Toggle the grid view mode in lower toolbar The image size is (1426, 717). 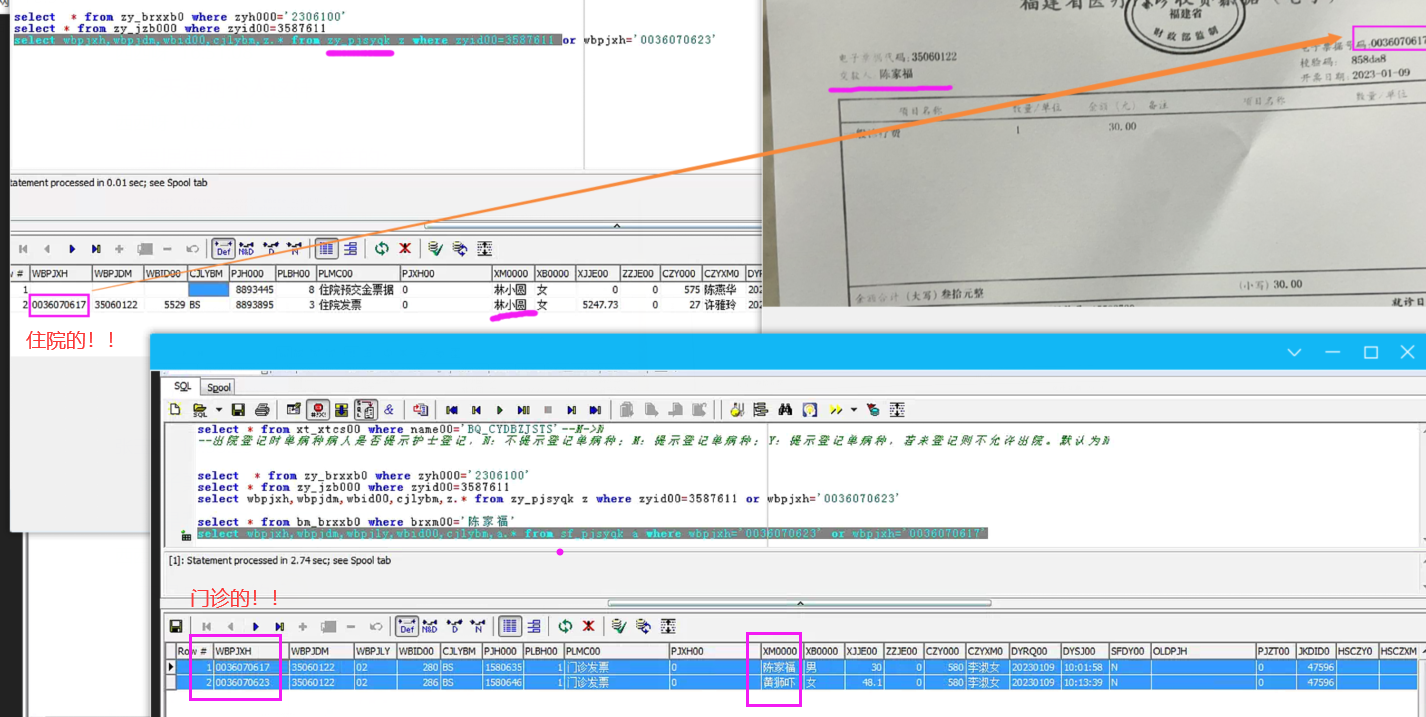510,626
